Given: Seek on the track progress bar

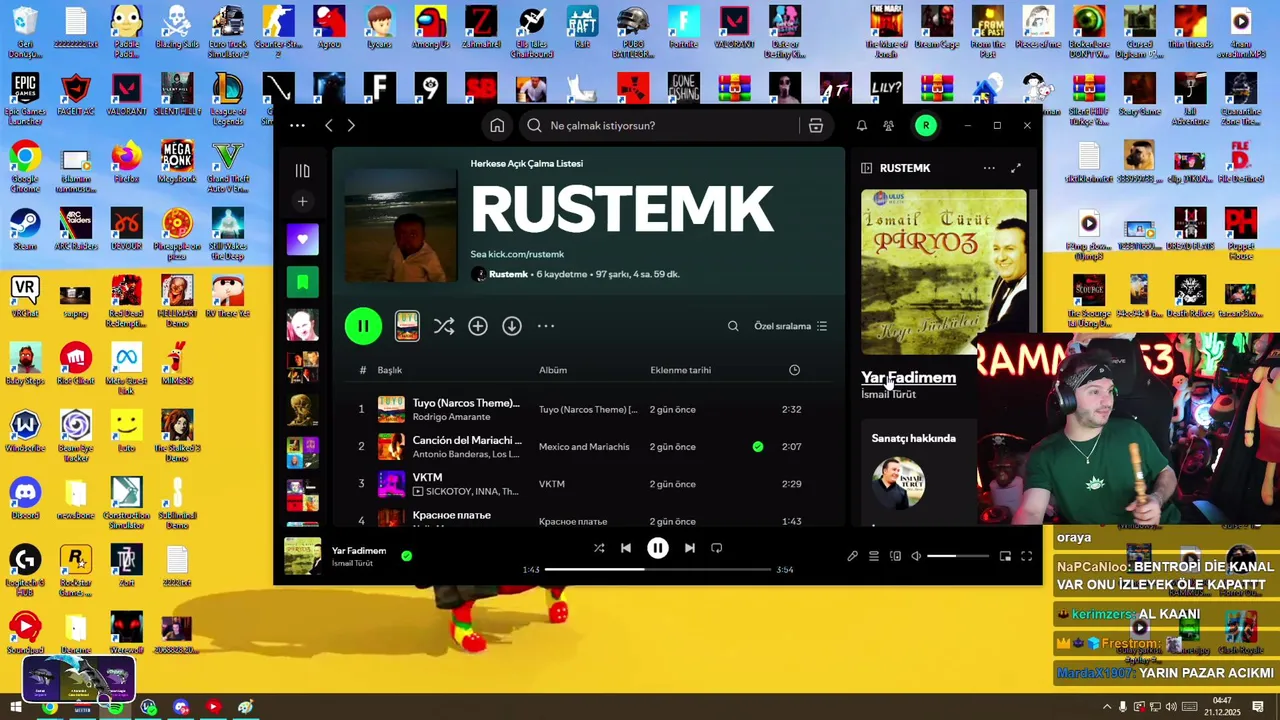Looking at the screenshot, I should coord(658,570).
